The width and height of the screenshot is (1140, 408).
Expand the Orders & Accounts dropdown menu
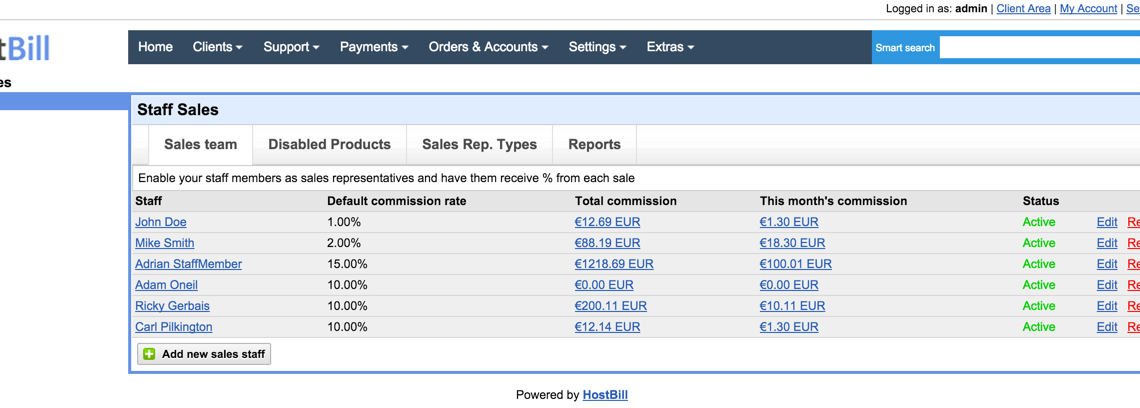point(488,47)
